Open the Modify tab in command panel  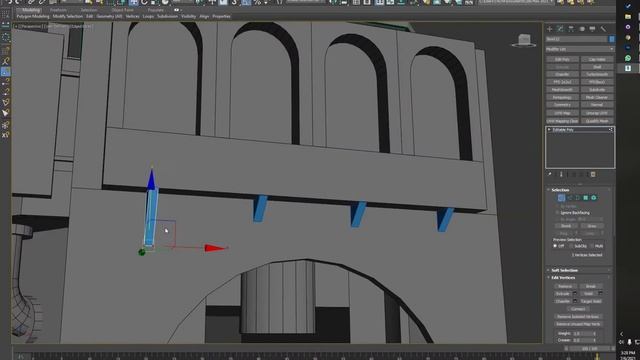point(560,29)
